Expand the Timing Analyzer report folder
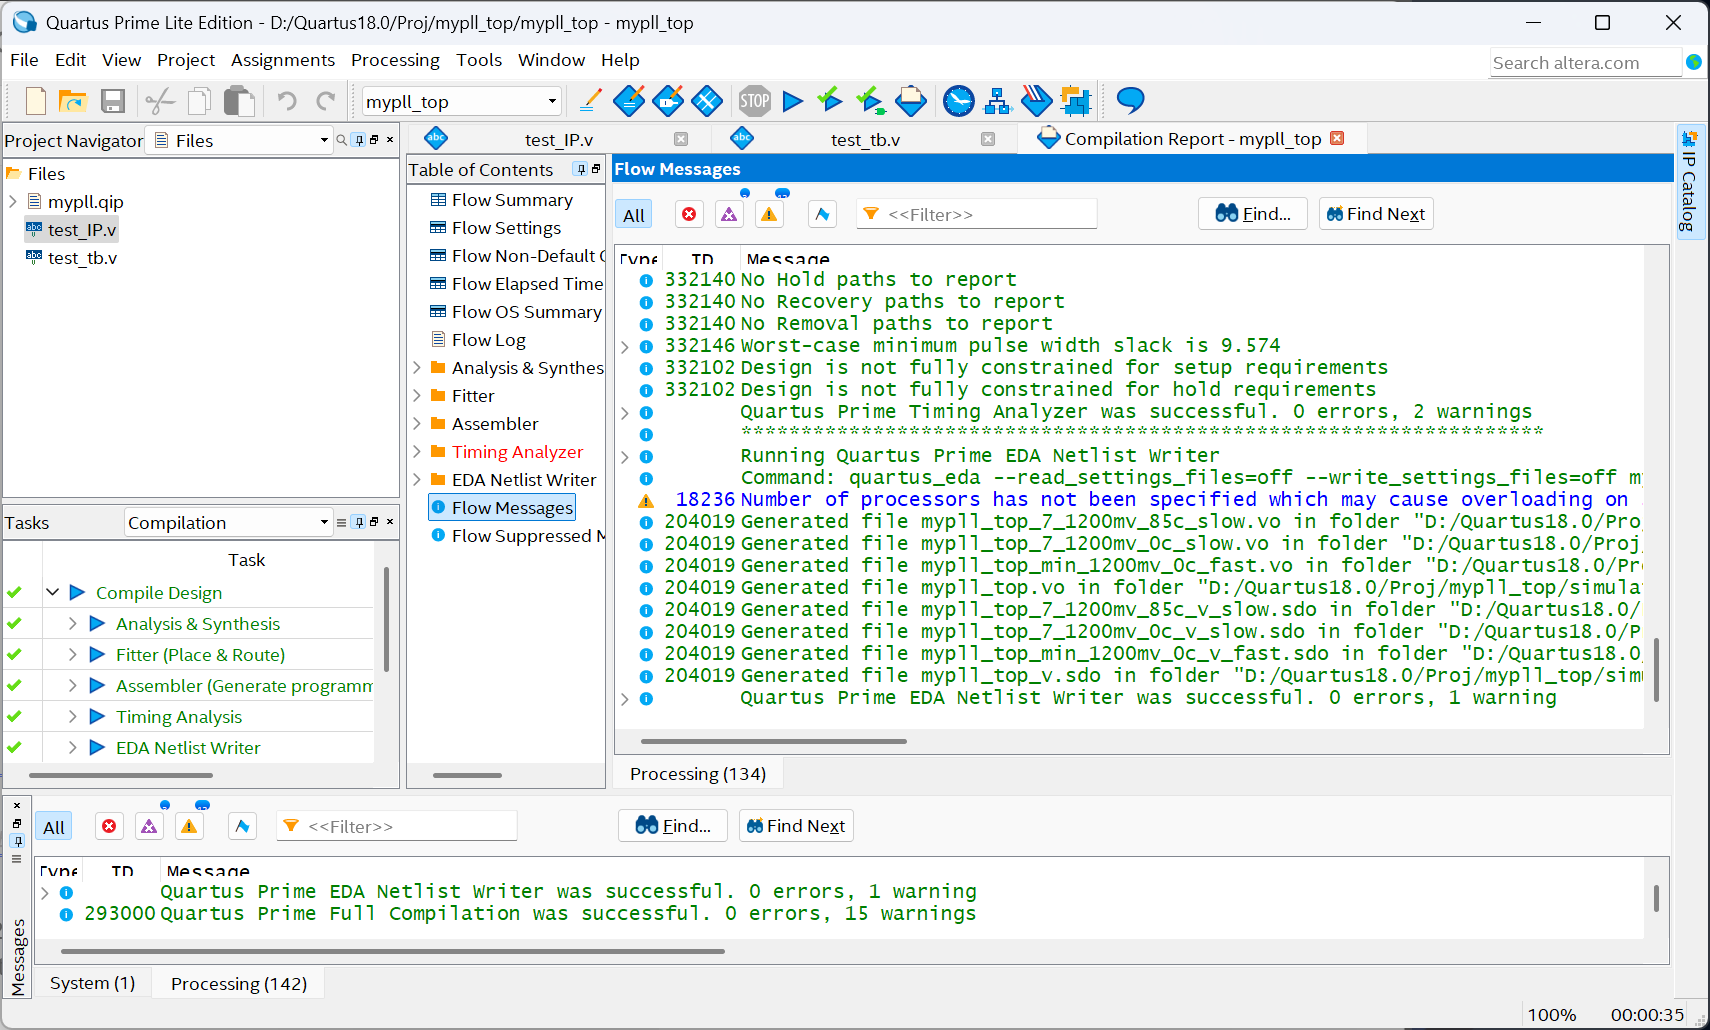 [417, 452]
